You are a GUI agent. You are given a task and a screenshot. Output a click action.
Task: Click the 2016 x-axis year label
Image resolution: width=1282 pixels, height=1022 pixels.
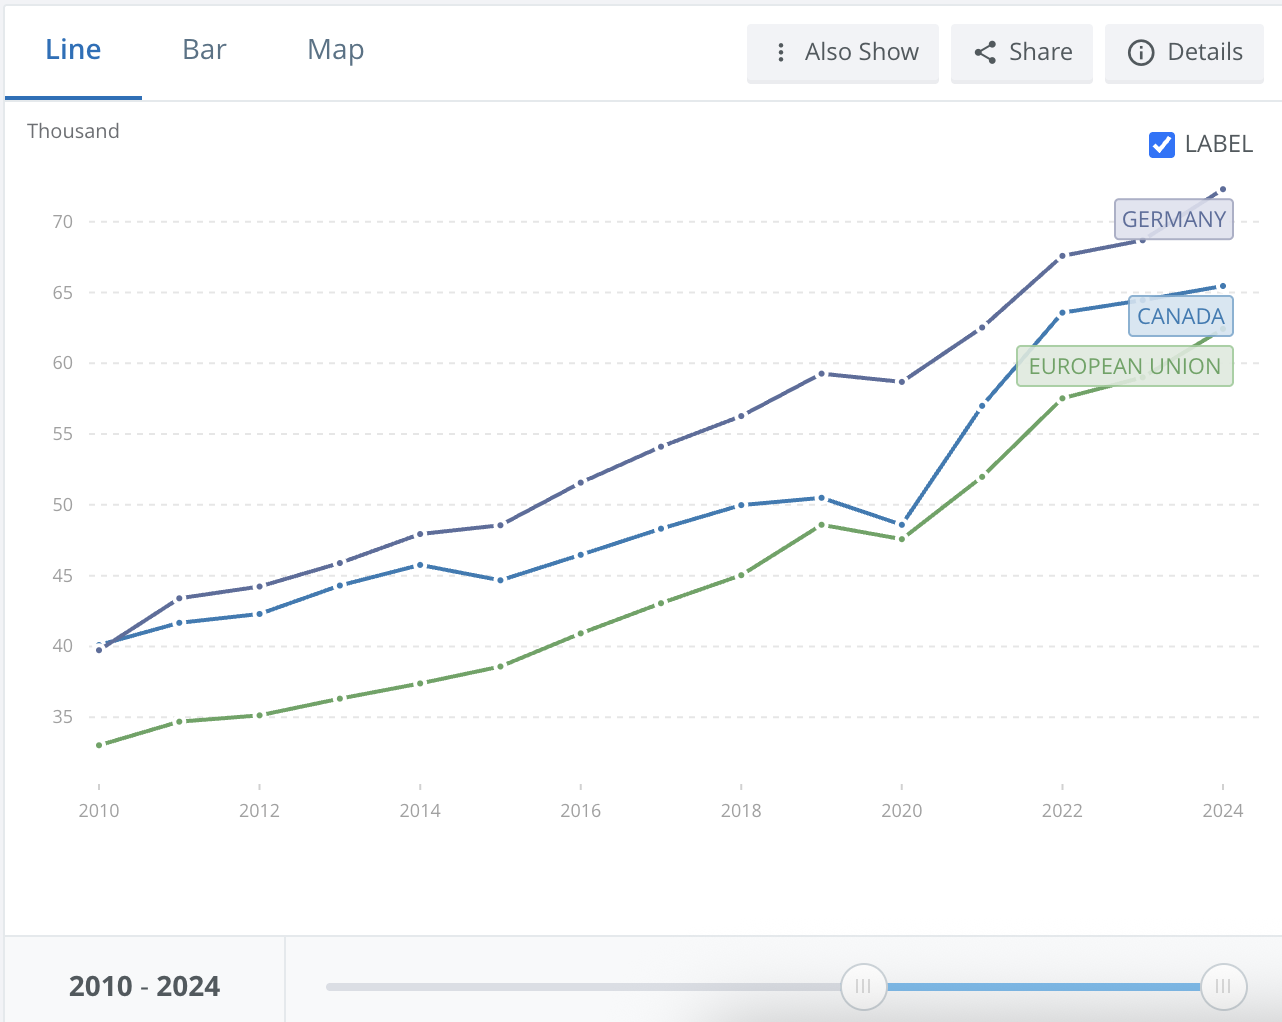(581, 811)
